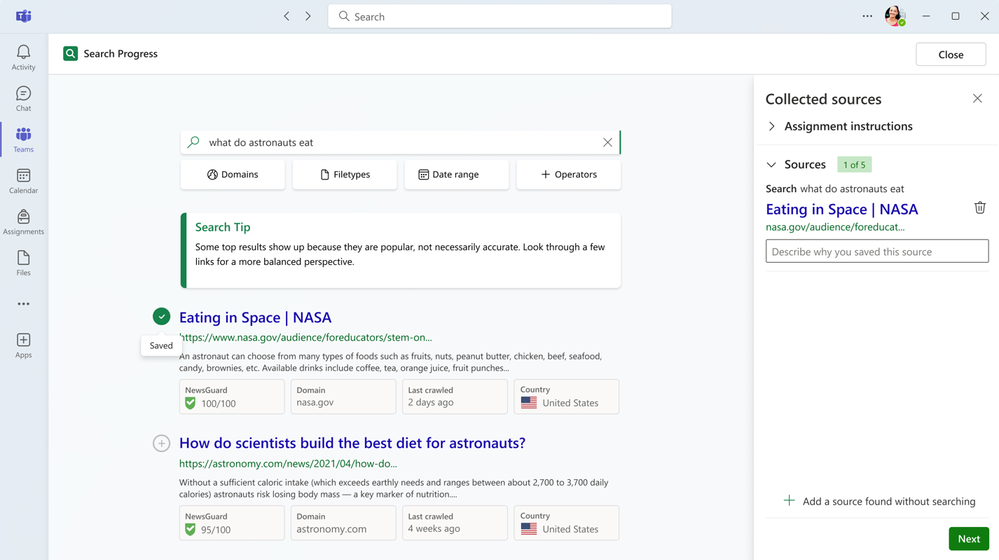Click Country box under NASA result
This screenshot has width=999, height=560.
click(566, 397)
